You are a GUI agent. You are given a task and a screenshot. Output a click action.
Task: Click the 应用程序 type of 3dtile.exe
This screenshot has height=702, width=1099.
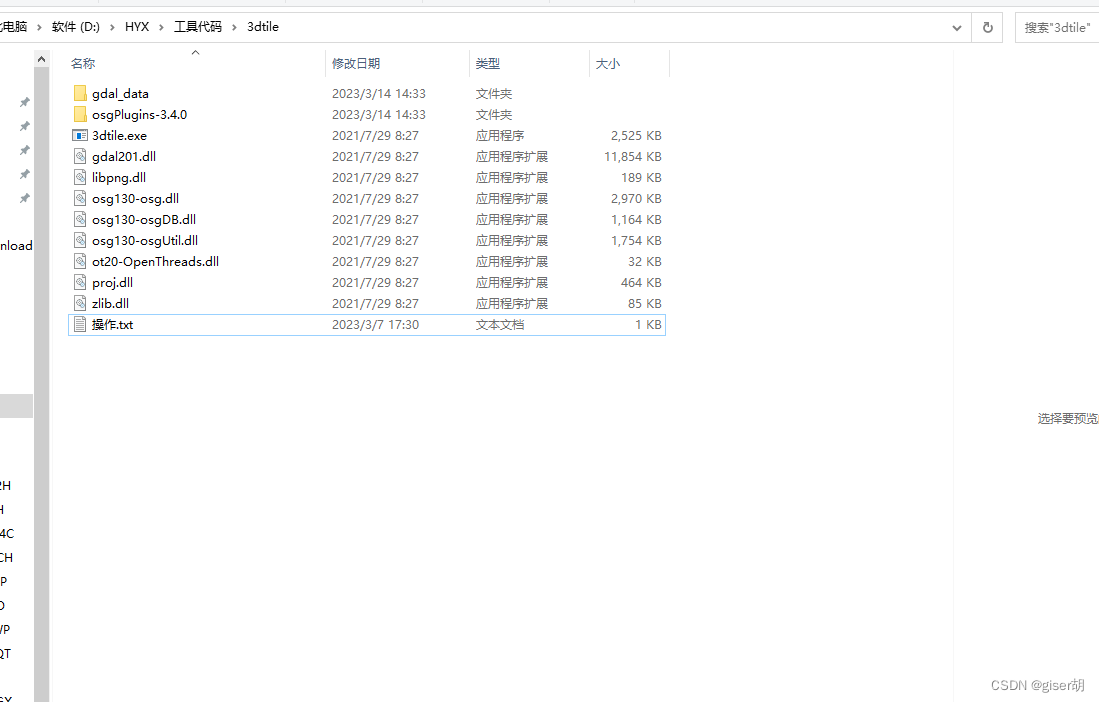click(x=500, y=135)
